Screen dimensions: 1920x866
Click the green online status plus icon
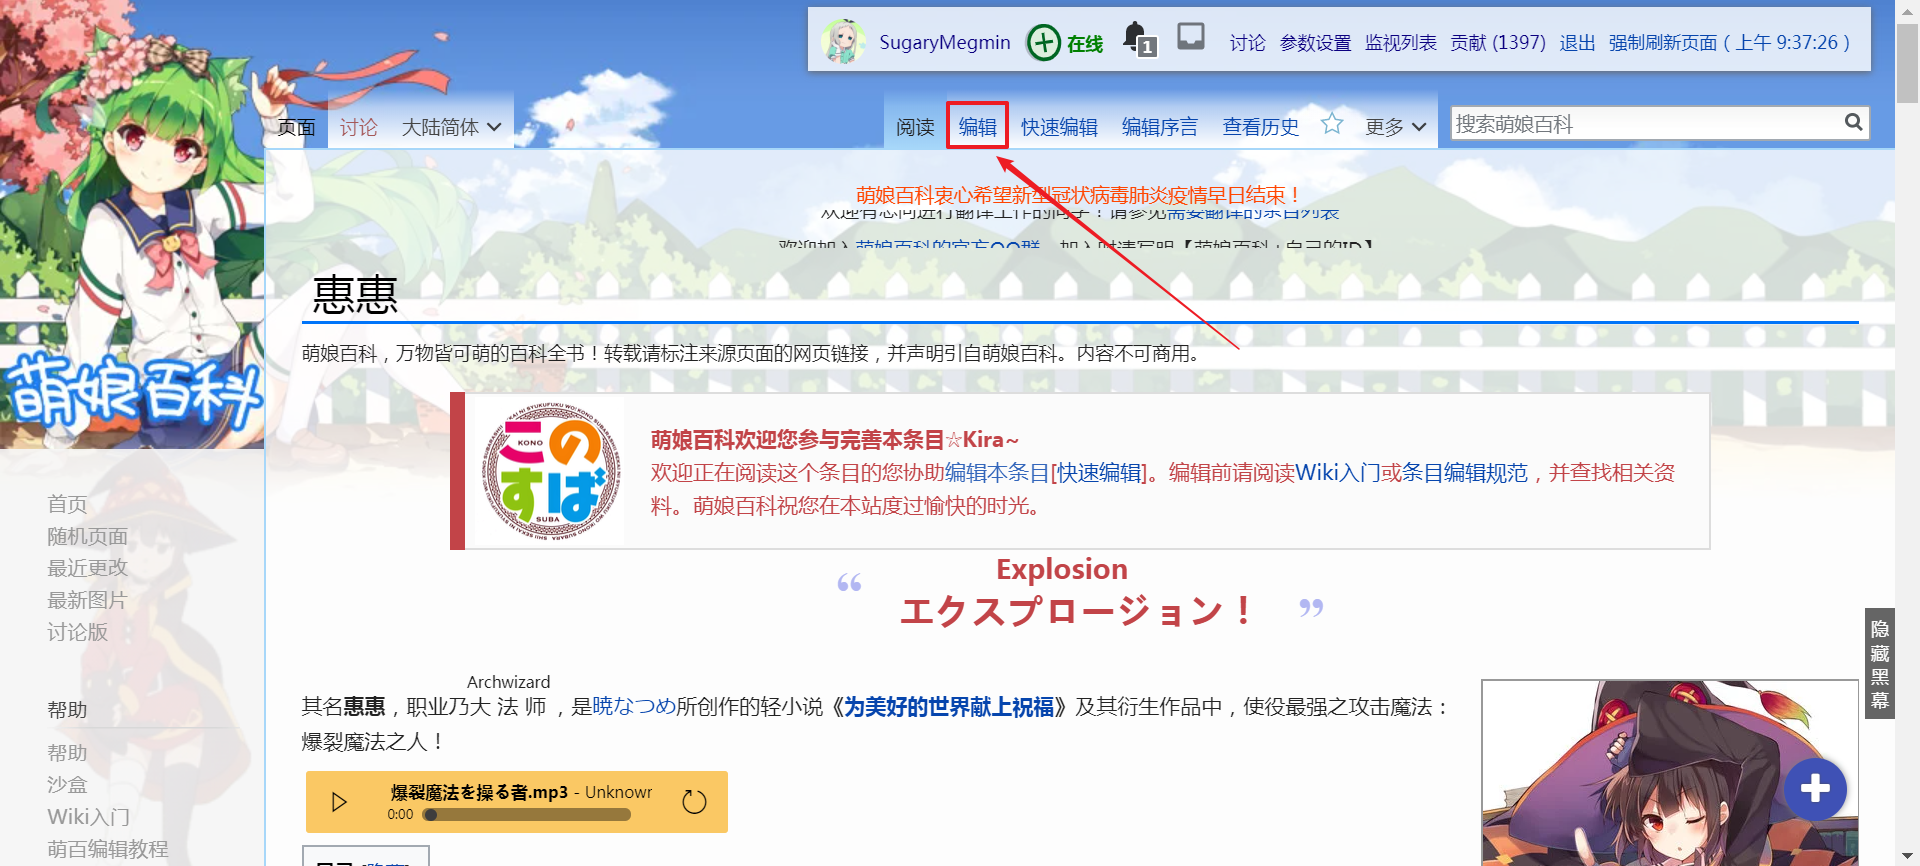[1043, 43]
